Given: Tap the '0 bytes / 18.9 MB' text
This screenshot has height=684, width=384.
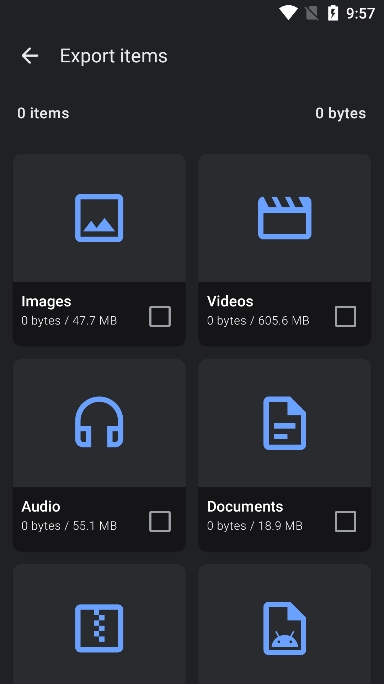Looking at the screenshot, I should [x=254, y=526].
